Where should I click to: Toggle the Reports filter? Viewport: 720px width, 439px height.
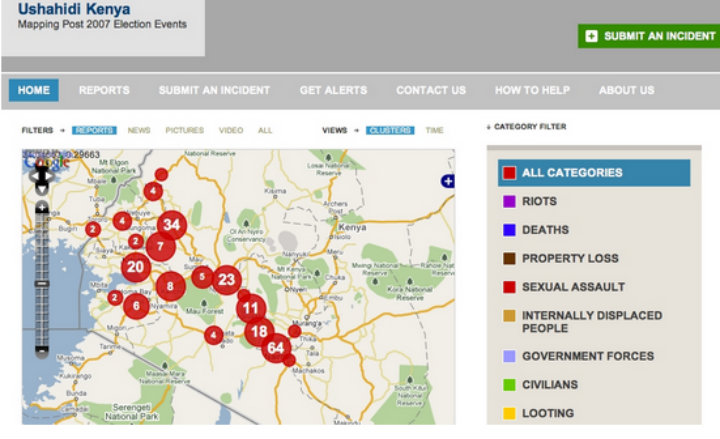click(x=94, y=130)
